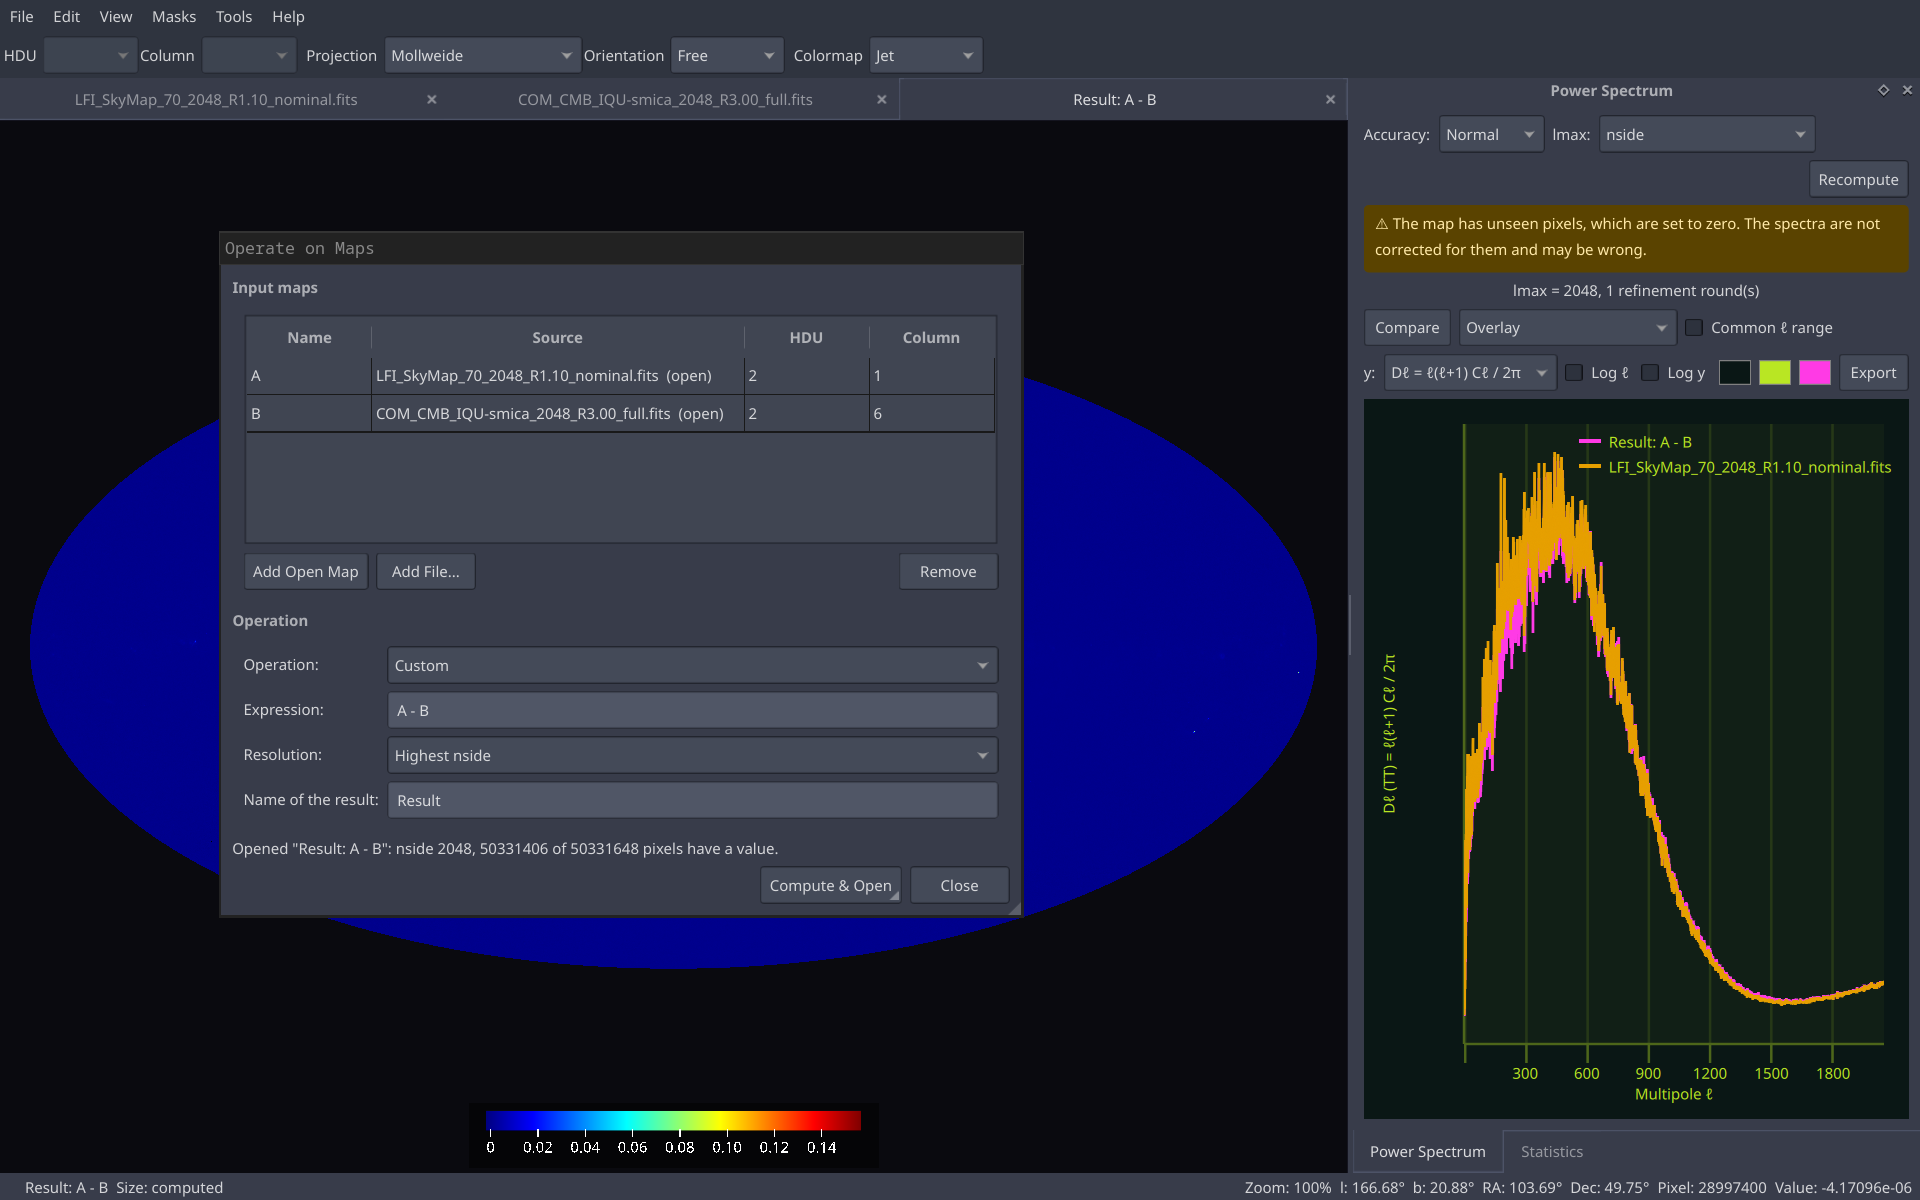Click the Export button
The width and height of the screenshot is (1920, 1200).
coord(1873,373)
